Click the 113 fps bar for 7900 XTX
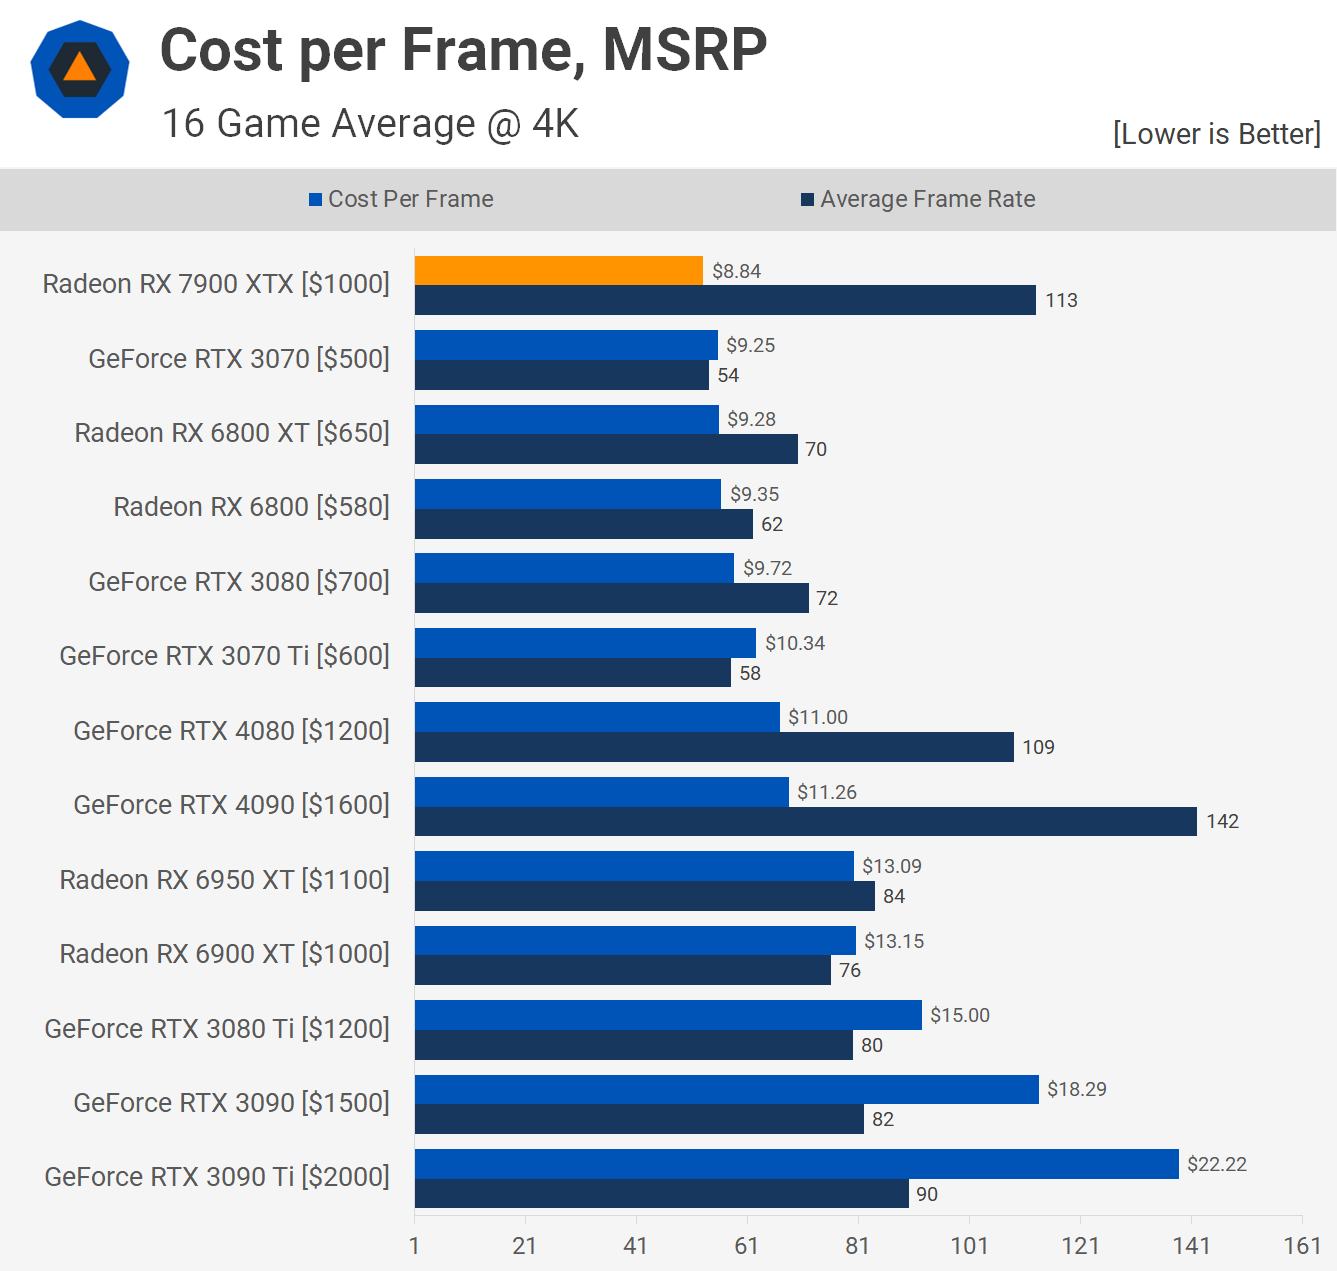This screenshot has height=1271, width=1337. click(724, 300)
